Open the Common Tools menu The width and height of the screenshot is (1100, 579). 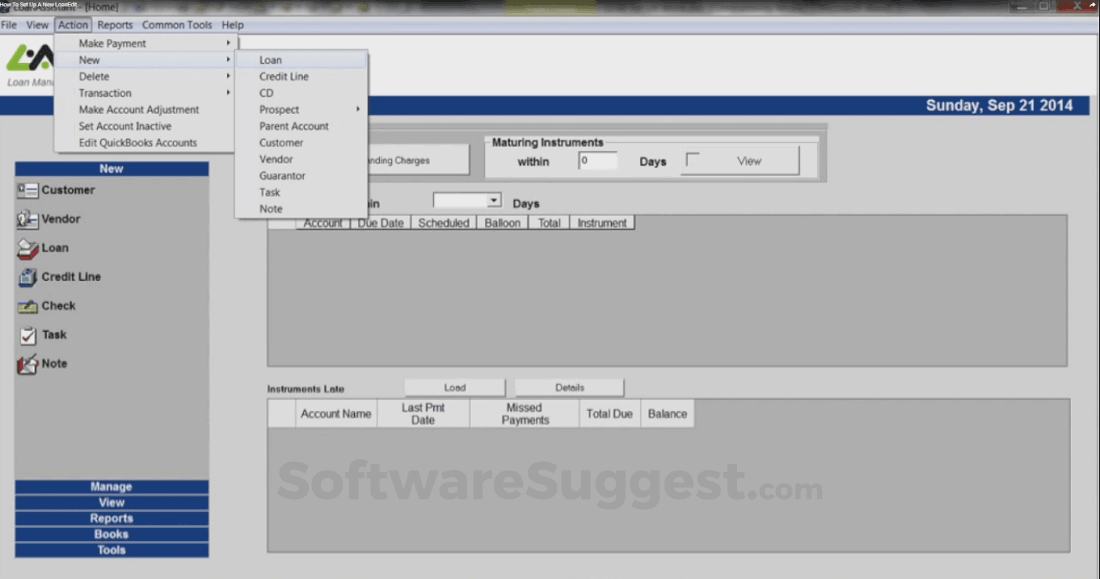(177, 25)
